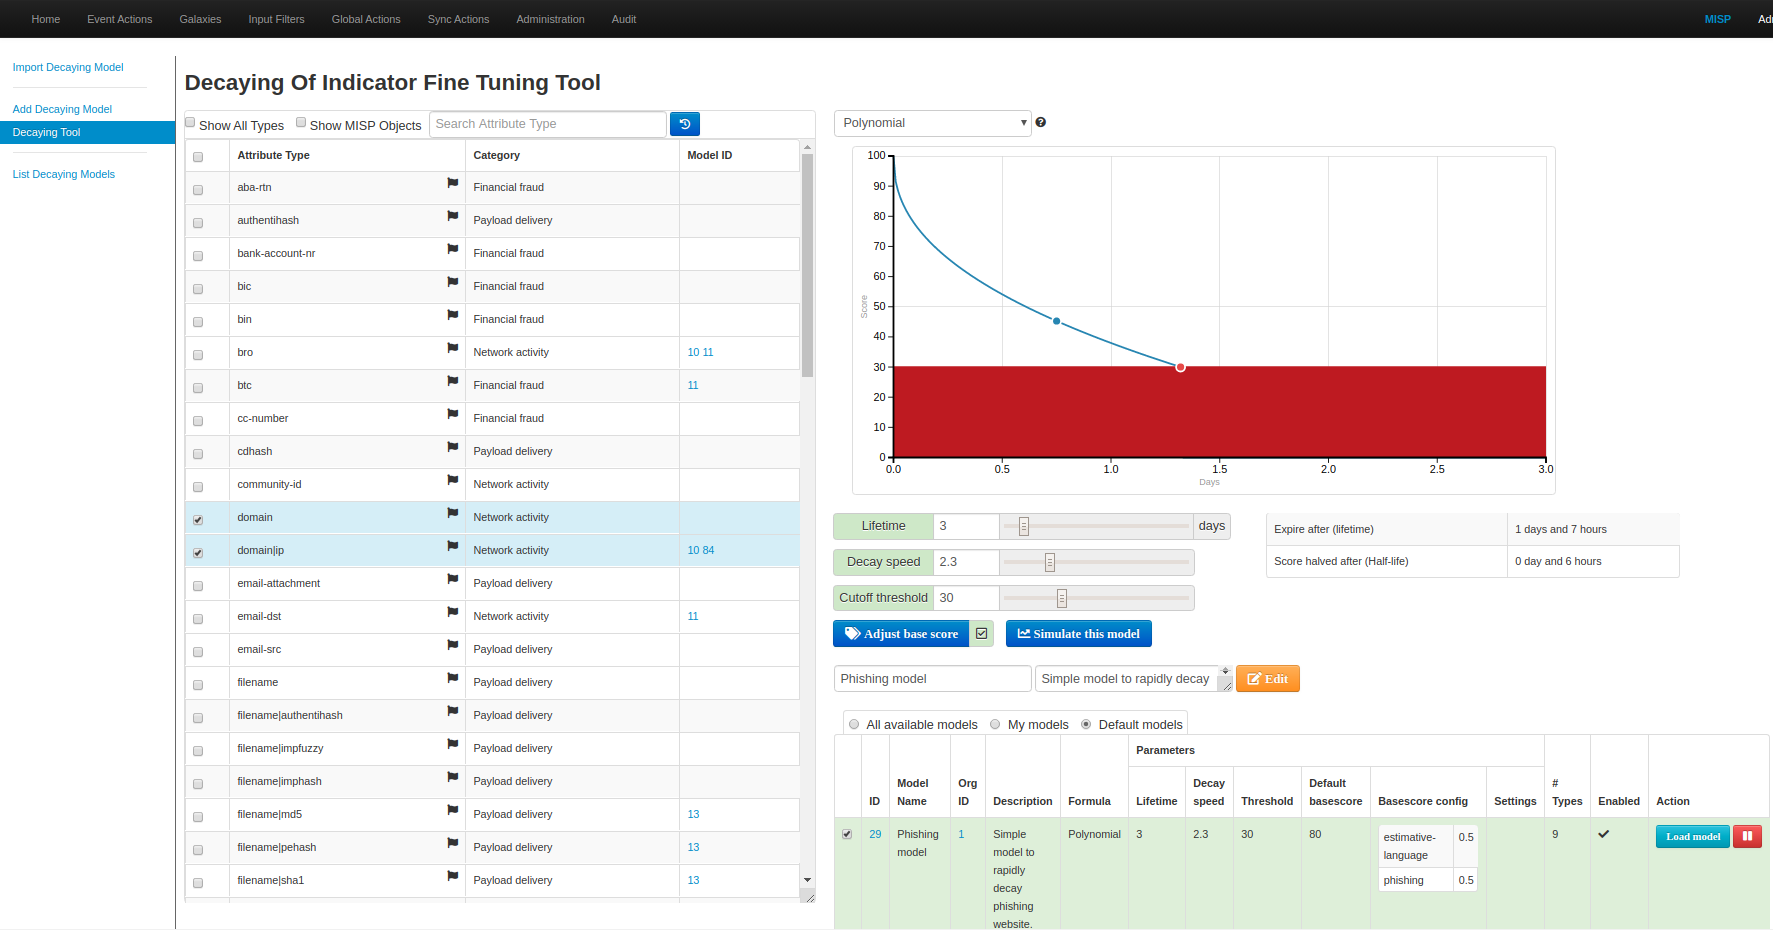Click the Search Attribute Type input field
Viewport: 1773px width, 930px height.
(x=547, y=124)
